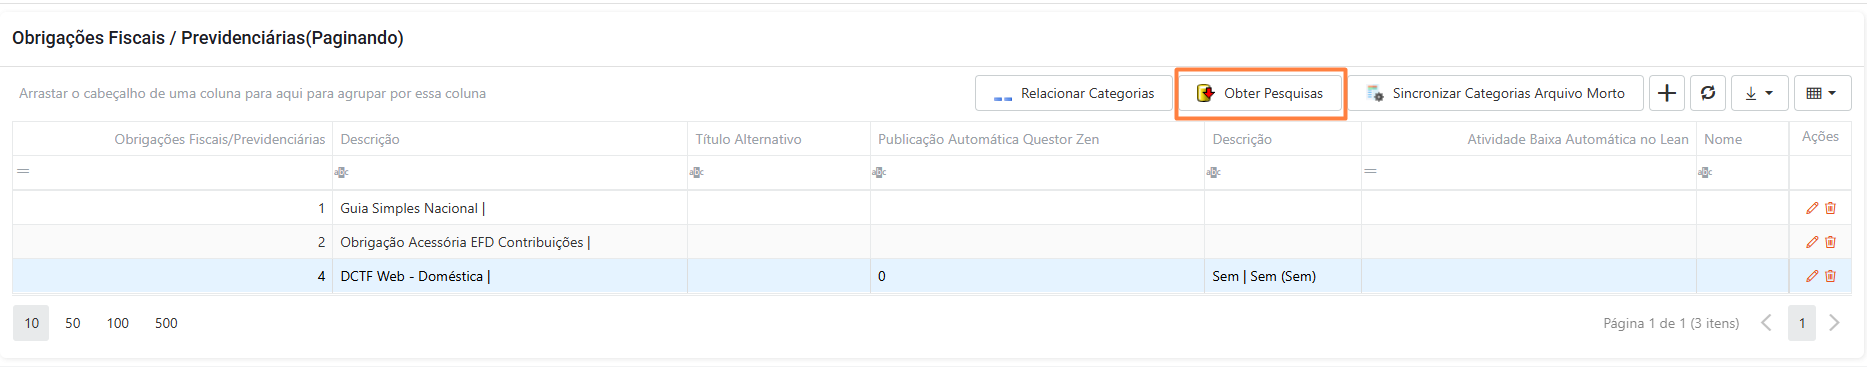
Task: Open the equals filter operator for the first column
Action: click(23, 172)
